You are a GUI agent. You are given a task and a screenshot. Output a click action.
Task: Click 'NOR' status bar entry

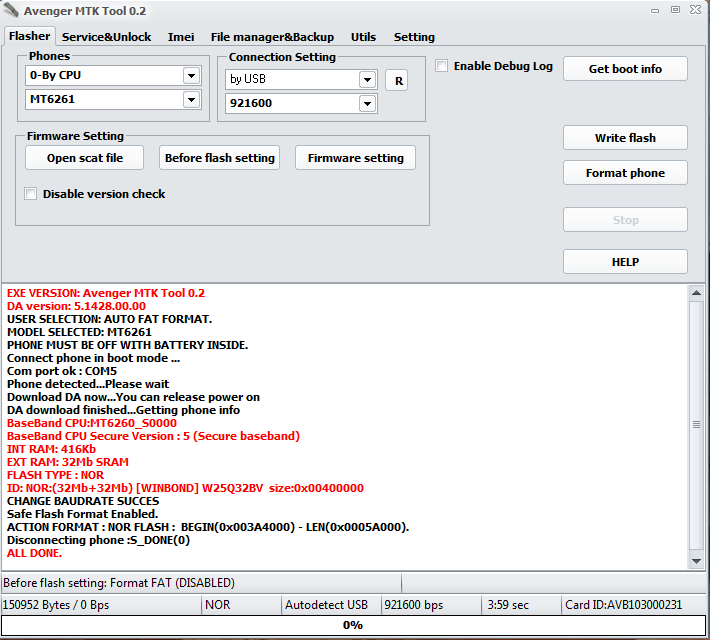tap(218, 605)
